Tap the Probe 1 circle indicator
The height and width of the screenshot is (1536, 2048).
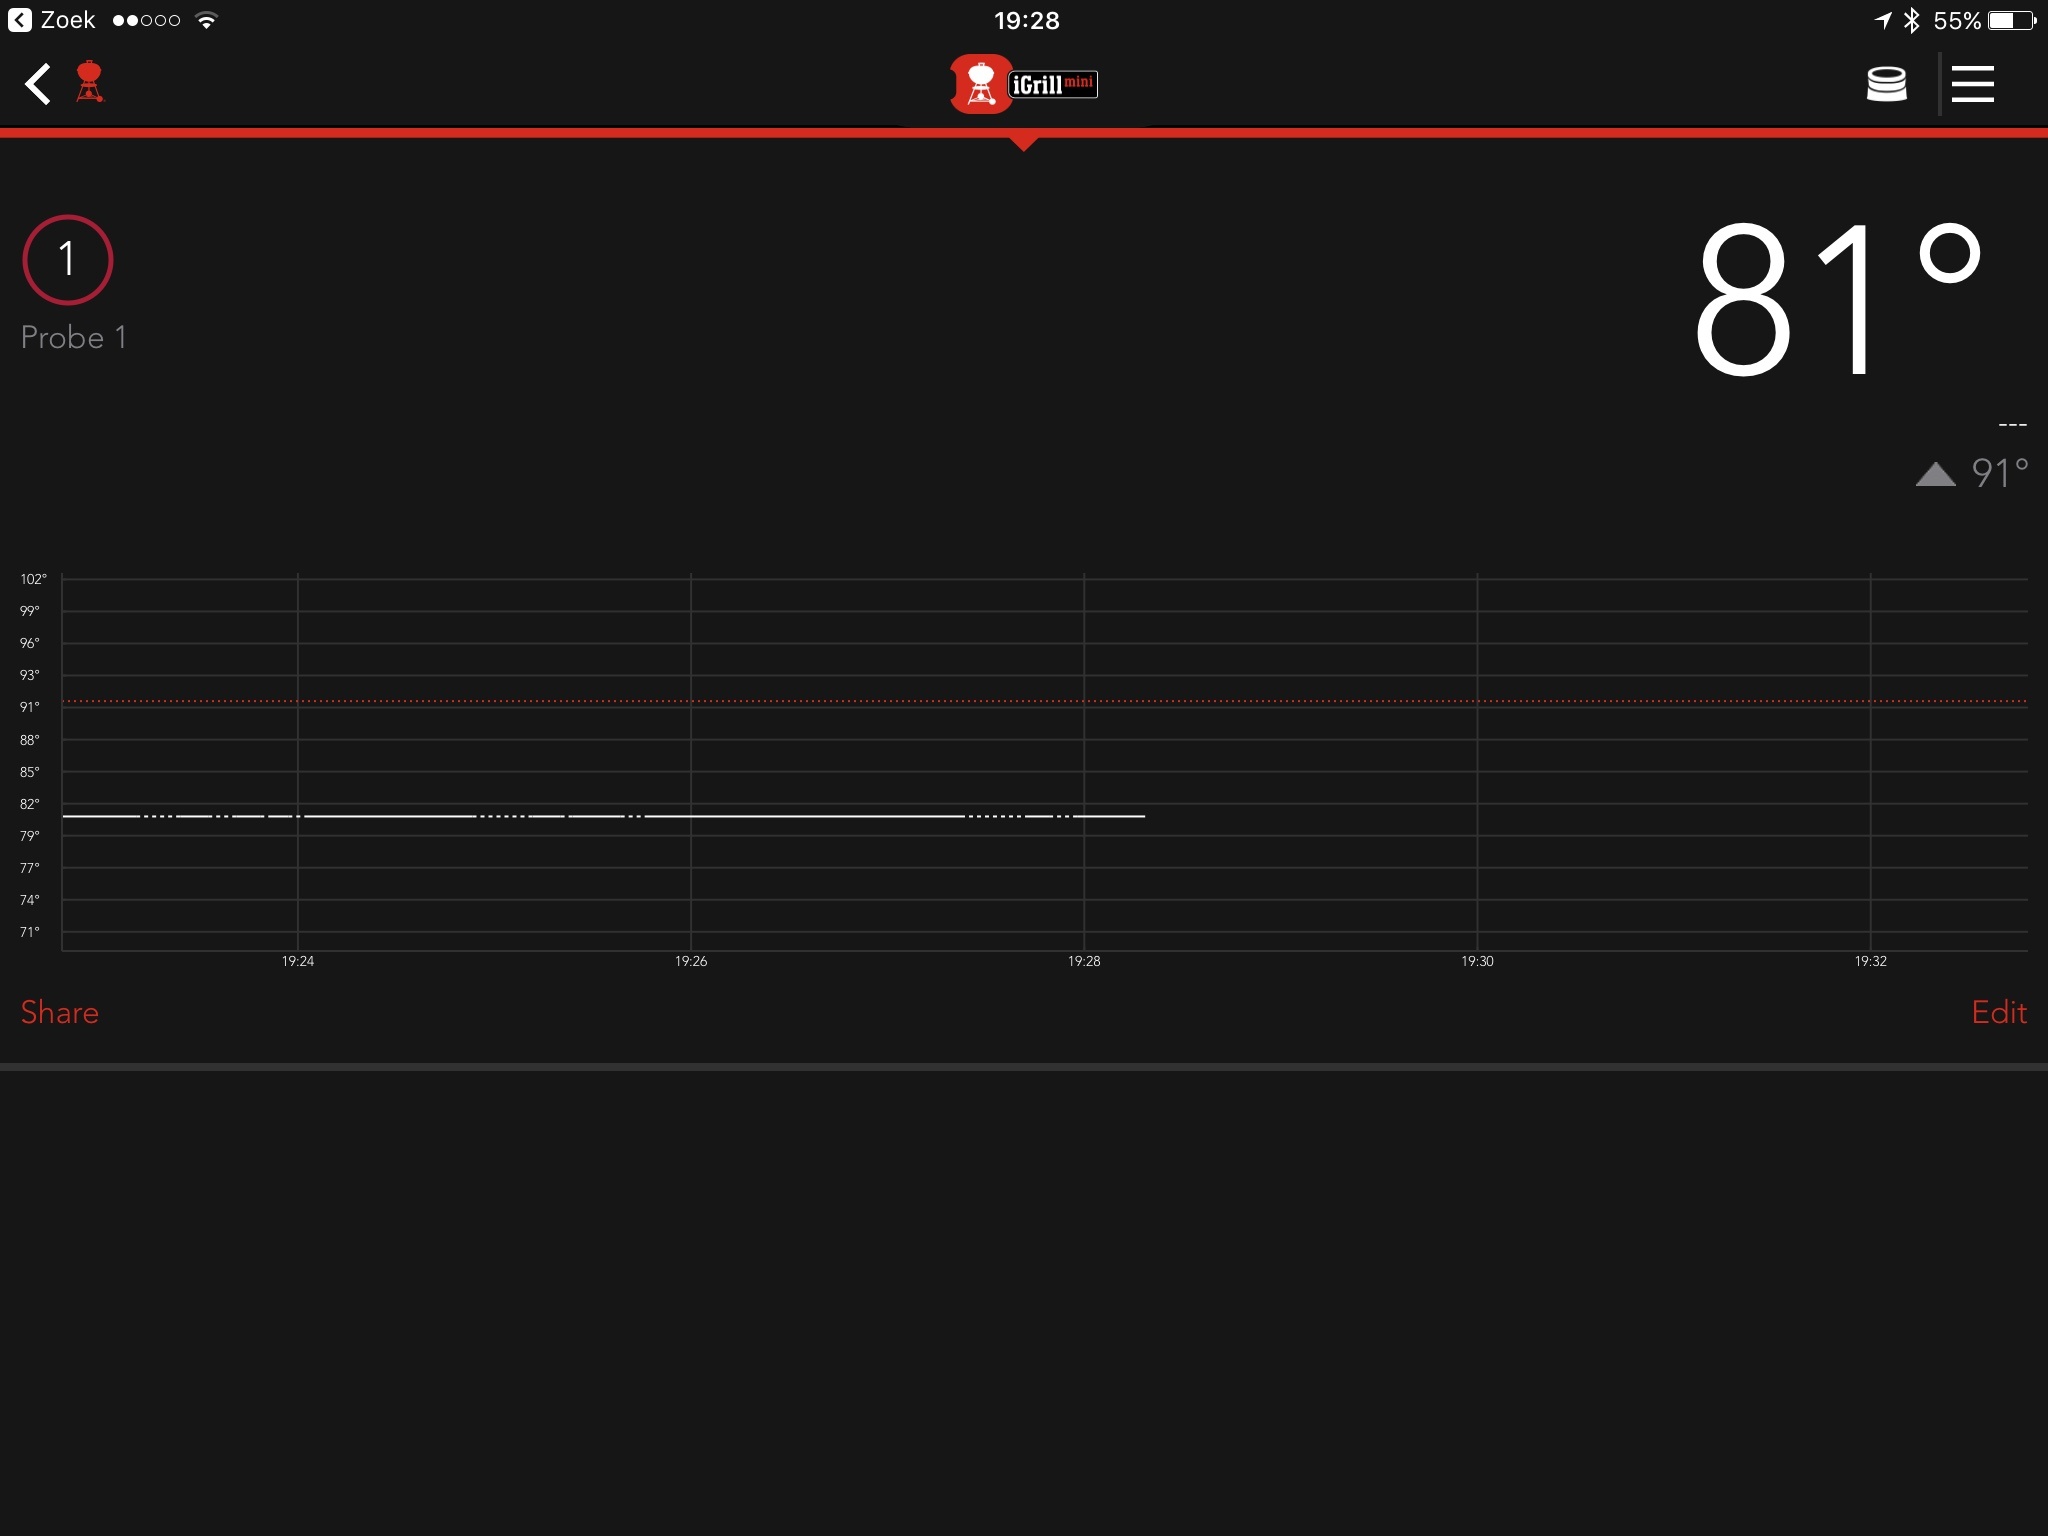(x=68, y=260)
